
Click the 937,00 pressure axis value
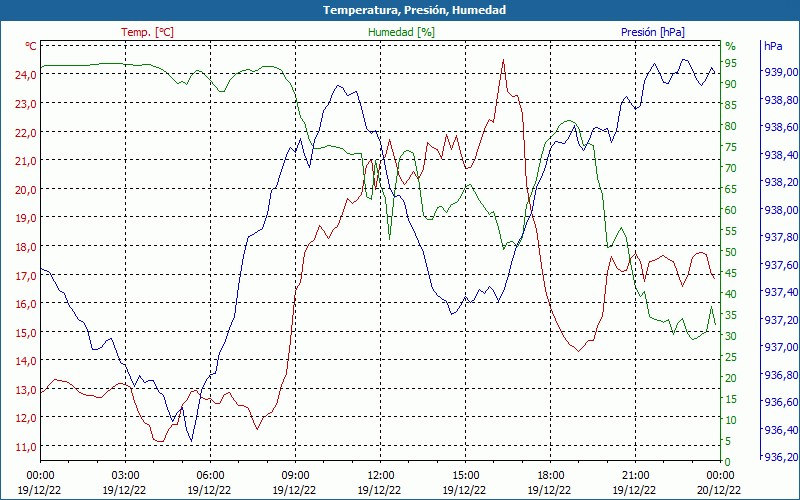point(781,347)
